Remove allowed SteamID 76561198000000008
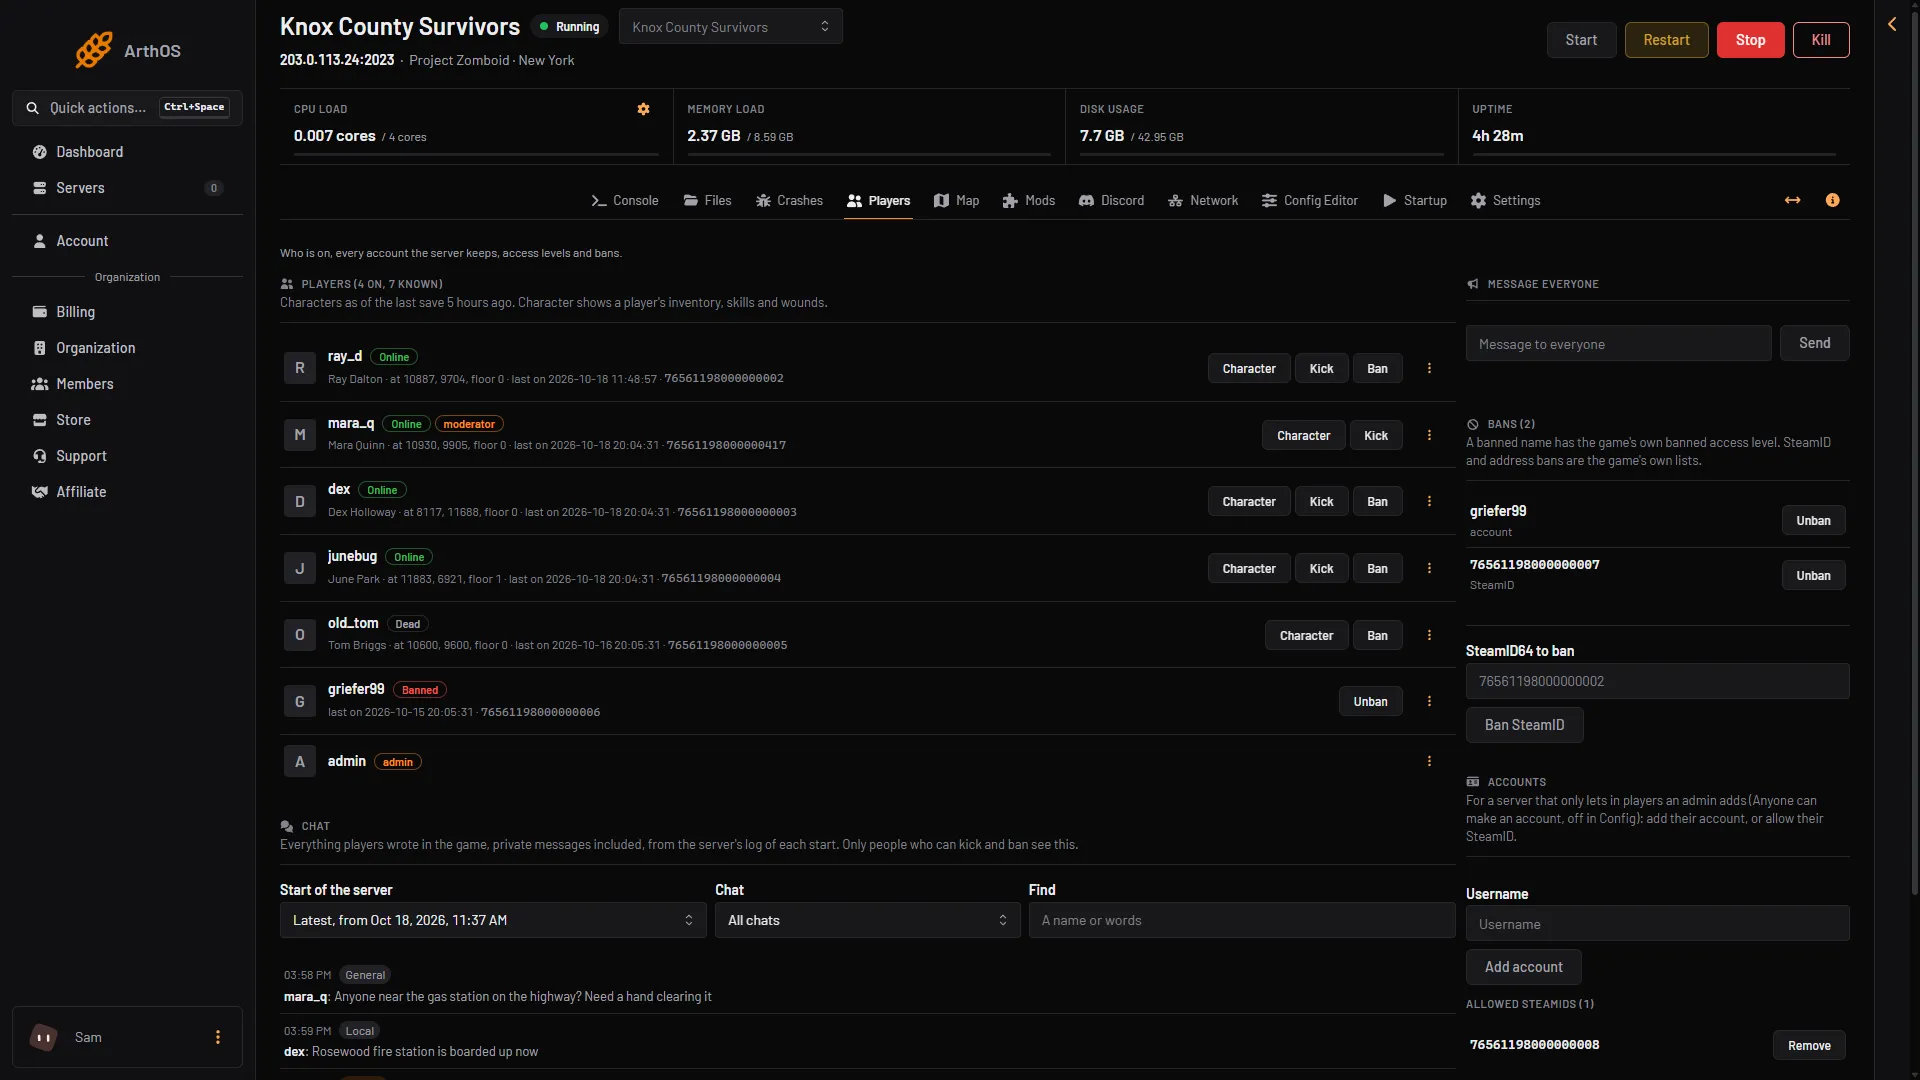 pos(1809,1046)
